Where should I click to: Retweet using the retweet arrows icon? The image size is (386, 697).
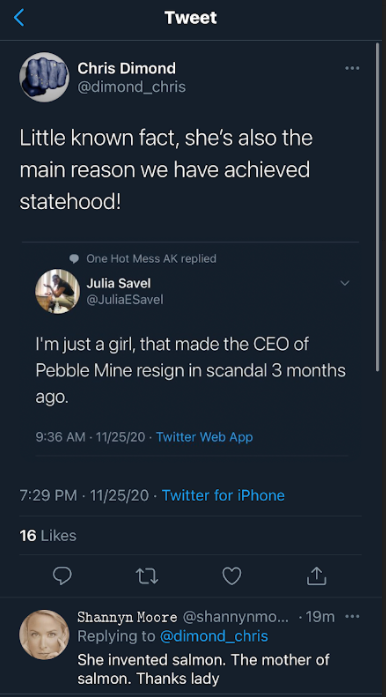(x=147, y=576)
